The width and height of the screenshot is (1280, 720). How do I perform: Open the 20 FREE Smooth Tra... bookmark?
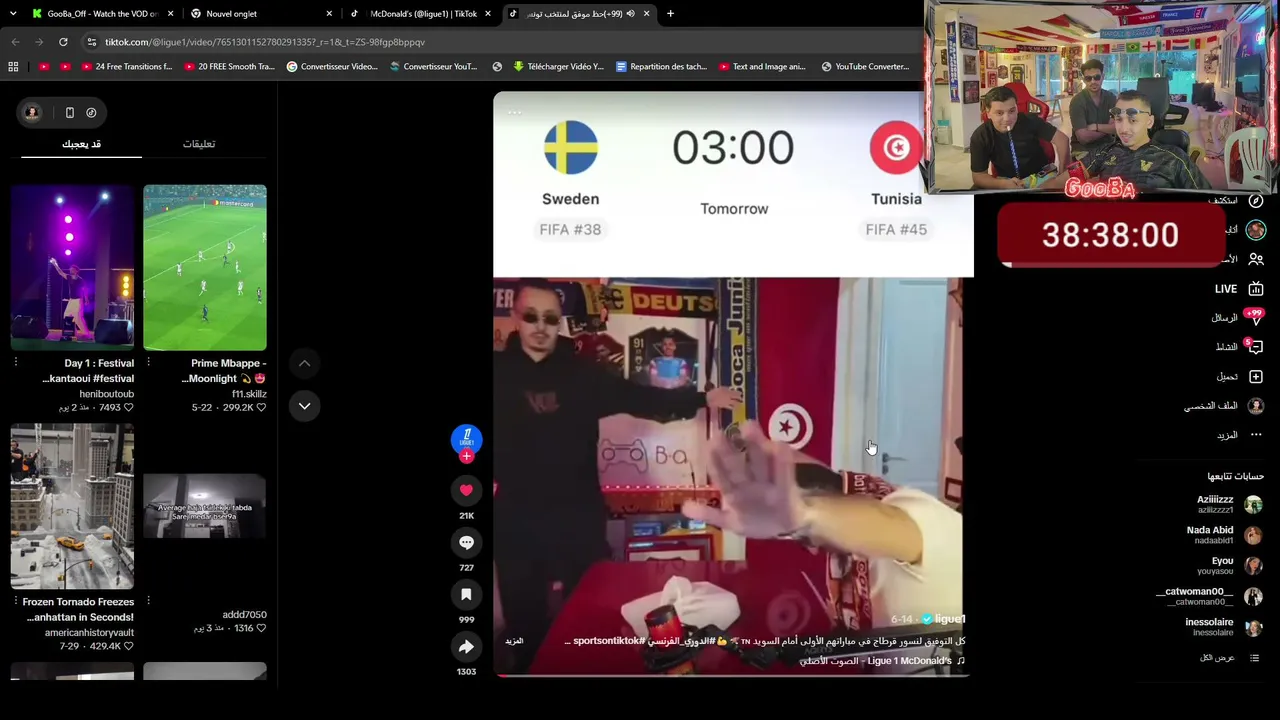click(227, 67)
